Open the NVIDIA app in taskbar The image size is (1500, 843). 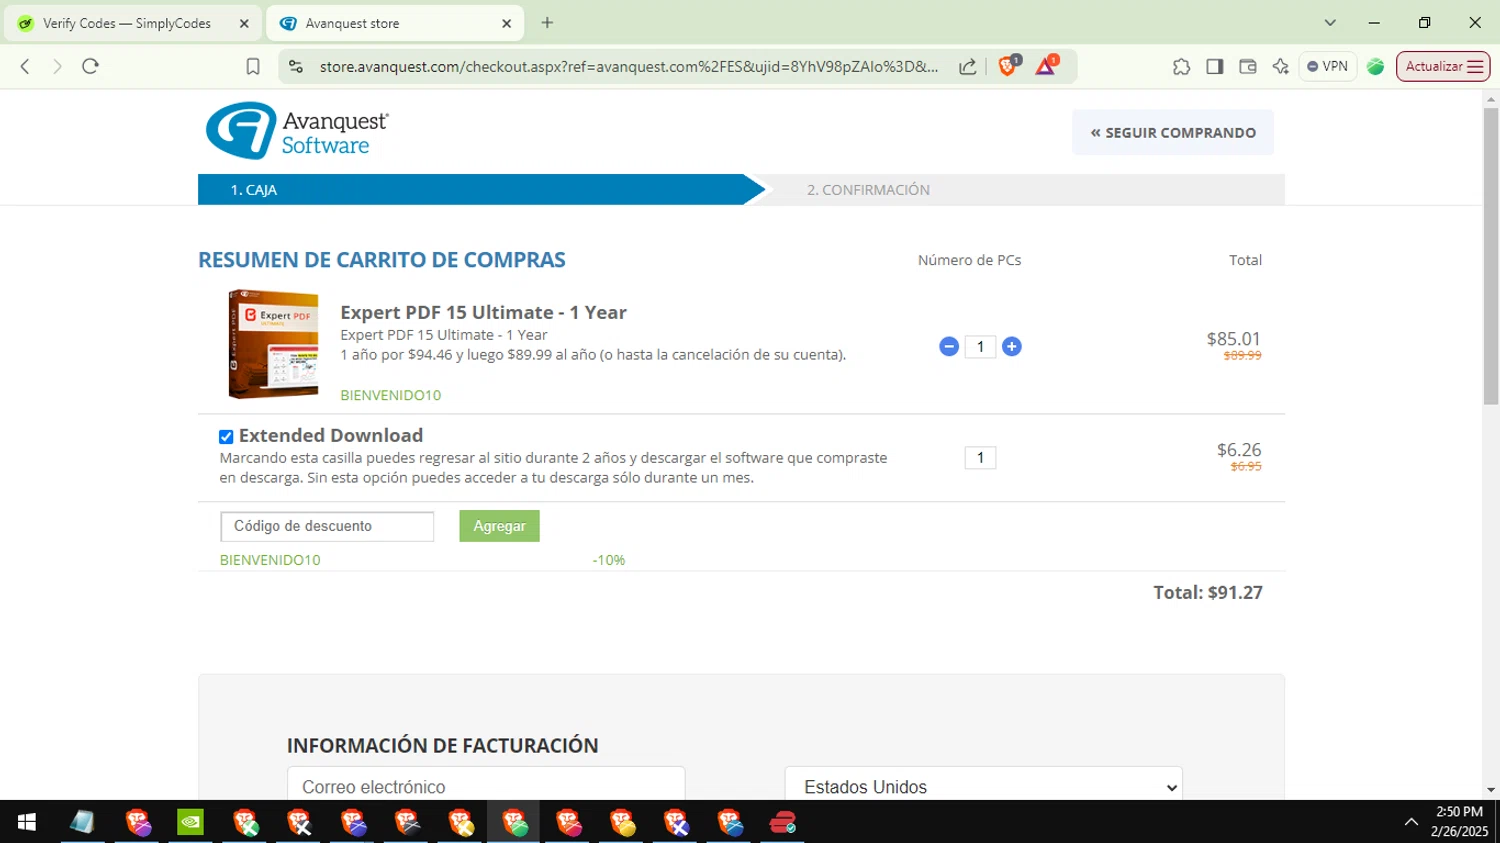[x=190, y=822]
